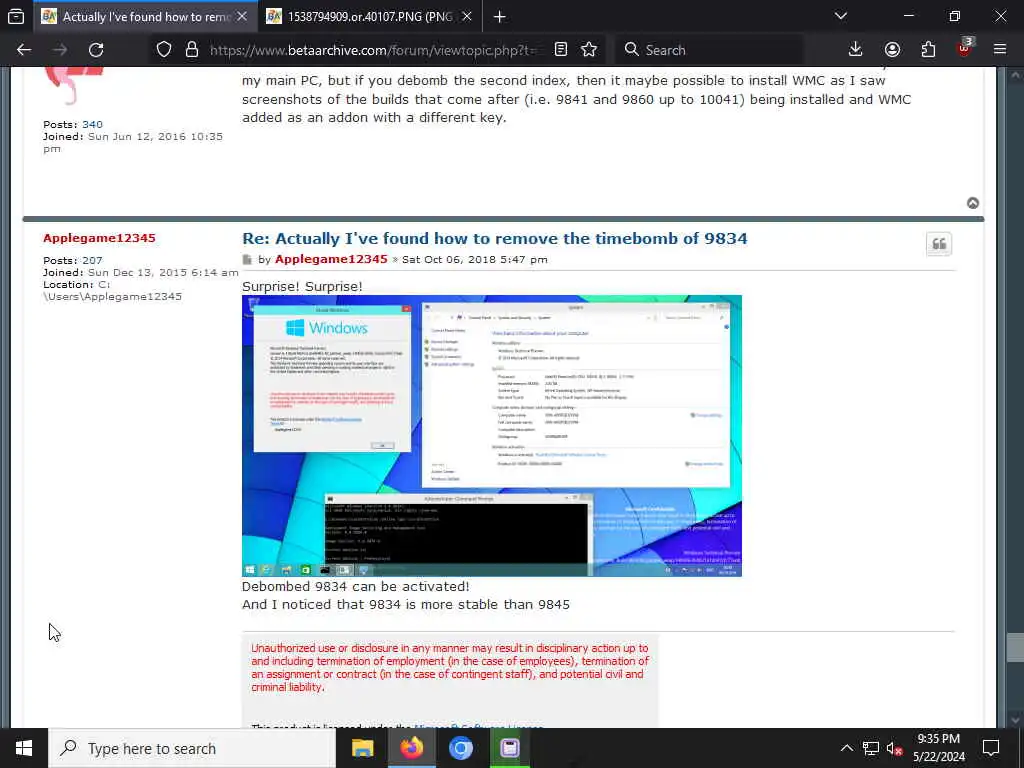1024x768 pixels.
Task: Open the downloads panel
Action: tap(856, 50)
